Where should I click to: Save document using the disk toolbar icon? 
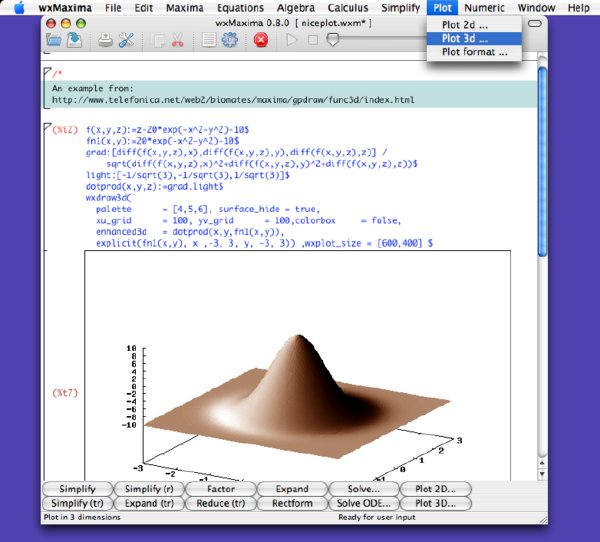tap(74, 40)
